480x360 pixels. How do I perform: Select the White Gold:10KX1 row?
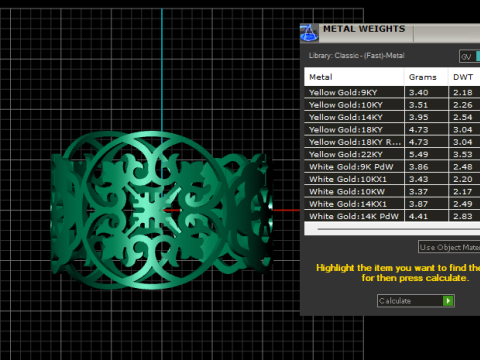tap(392, 179)
